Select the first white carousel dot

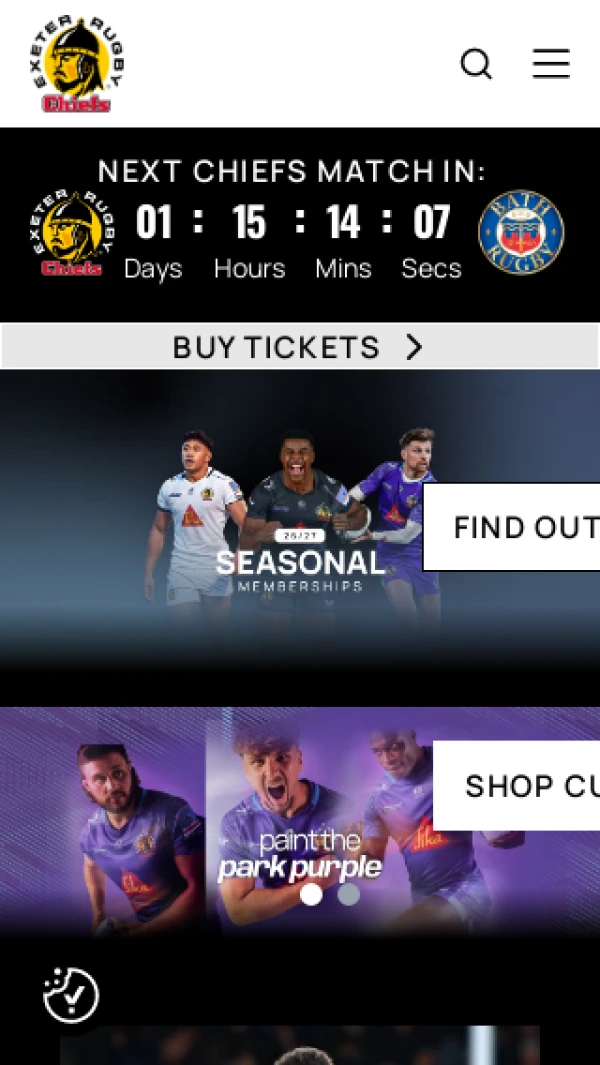(x=311, y=894)
